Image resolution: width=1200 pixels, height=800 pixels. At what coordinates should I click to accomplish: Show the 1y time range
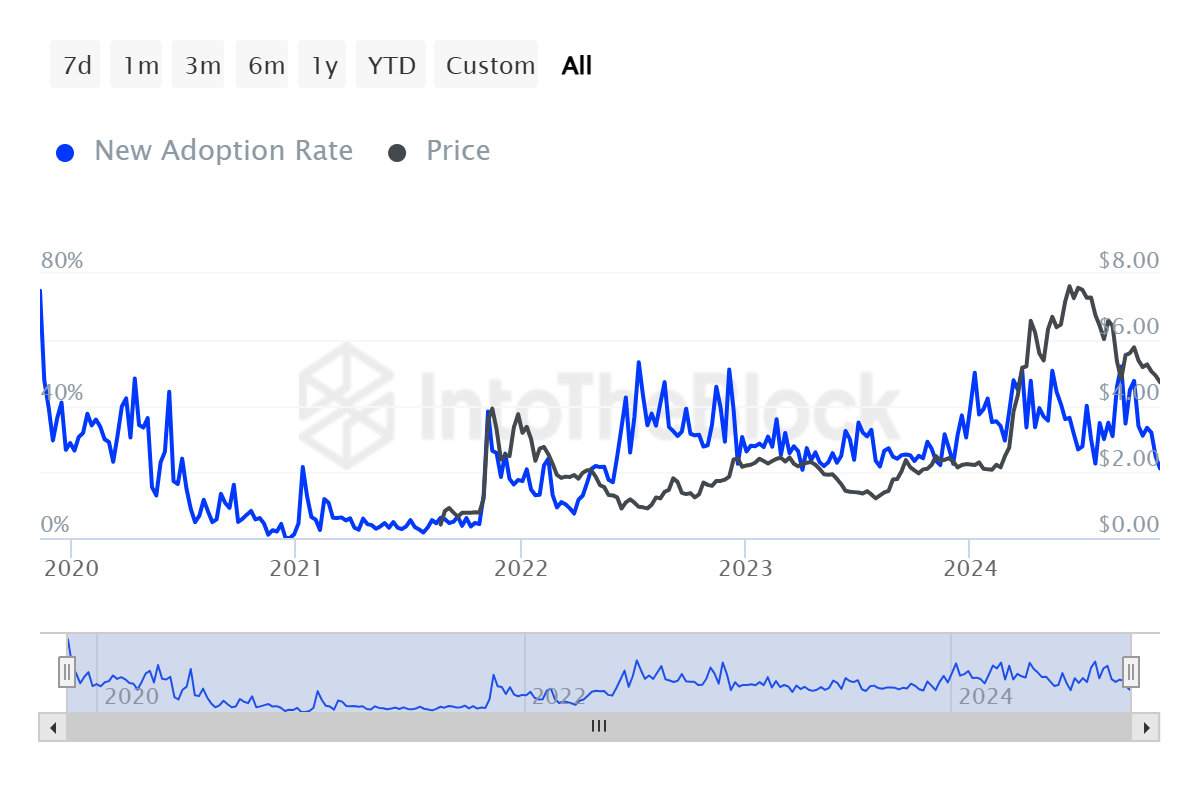click(324, 66)
